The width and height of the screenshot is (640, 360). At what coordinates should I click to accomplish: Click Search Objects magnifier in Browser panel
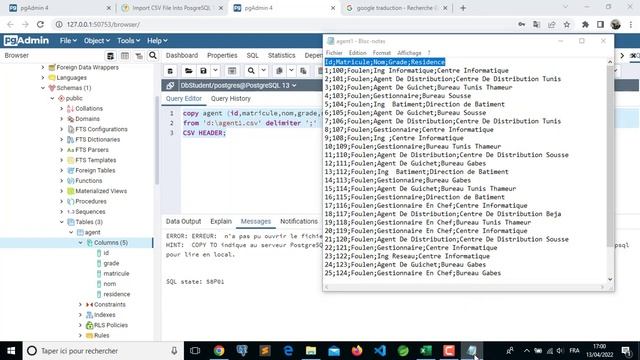coord(153,56)
